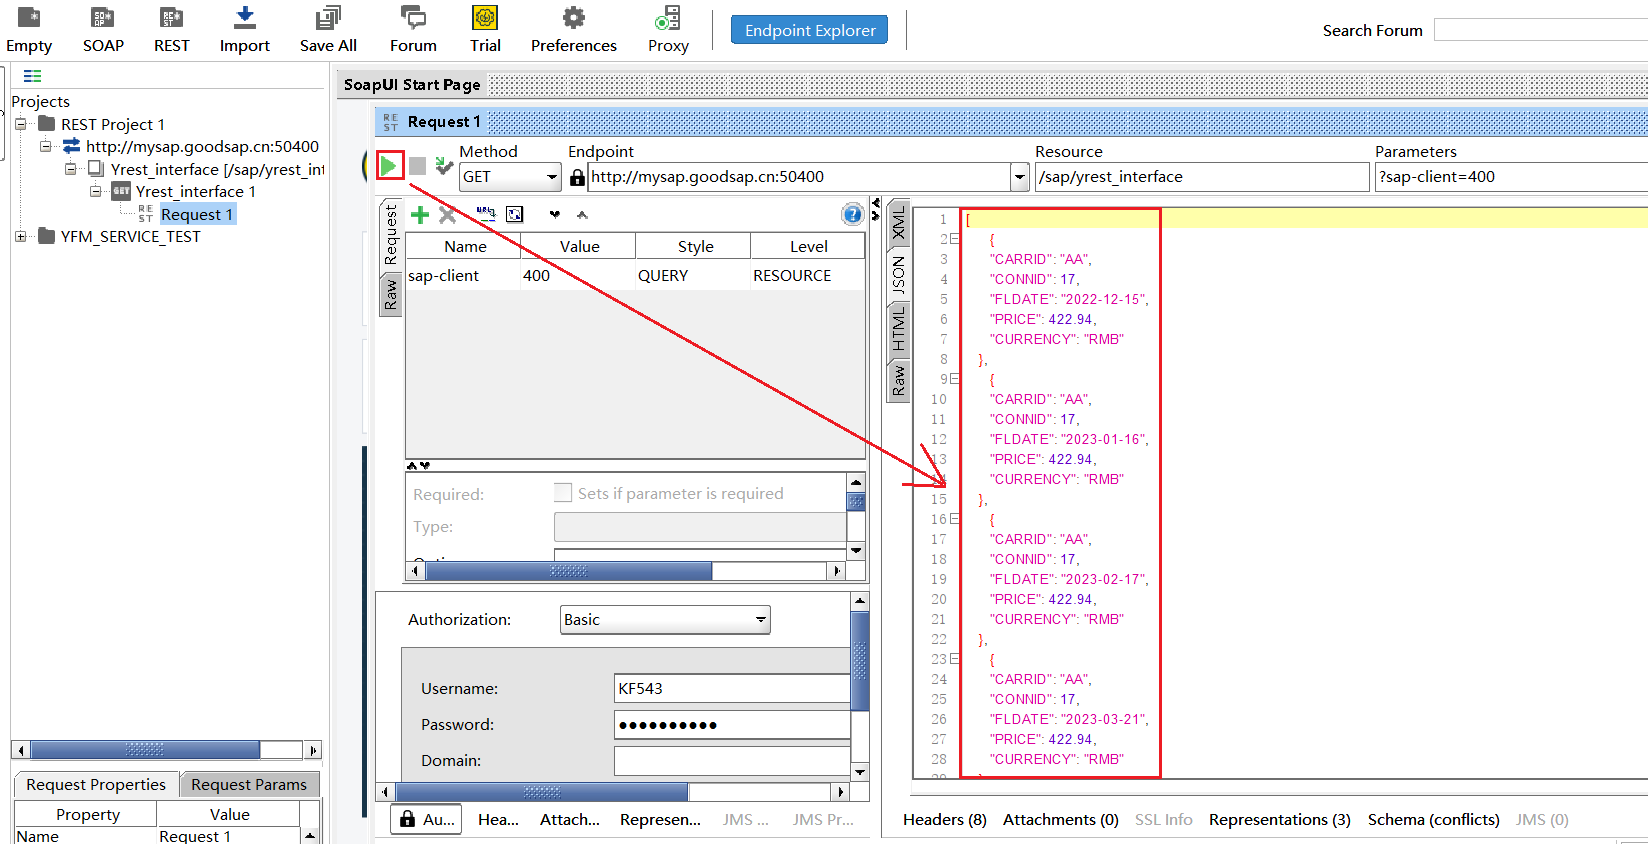Open the Headers (8) response tab

pyautogui.click(x=944, y=820)
